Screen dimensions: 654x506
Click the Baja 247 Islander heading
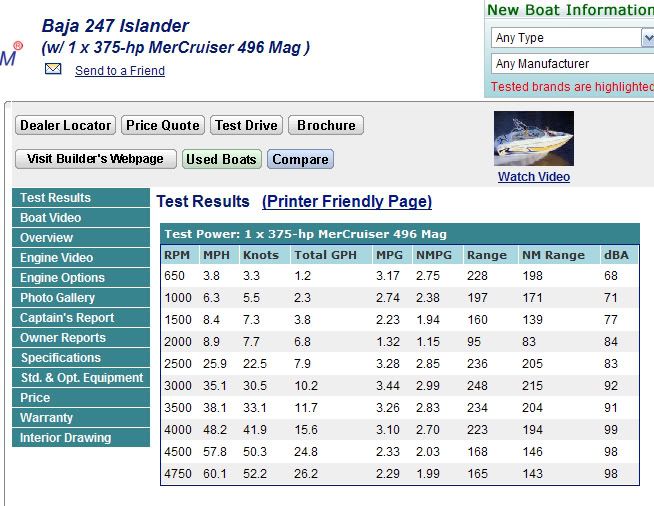click(115, 26)
